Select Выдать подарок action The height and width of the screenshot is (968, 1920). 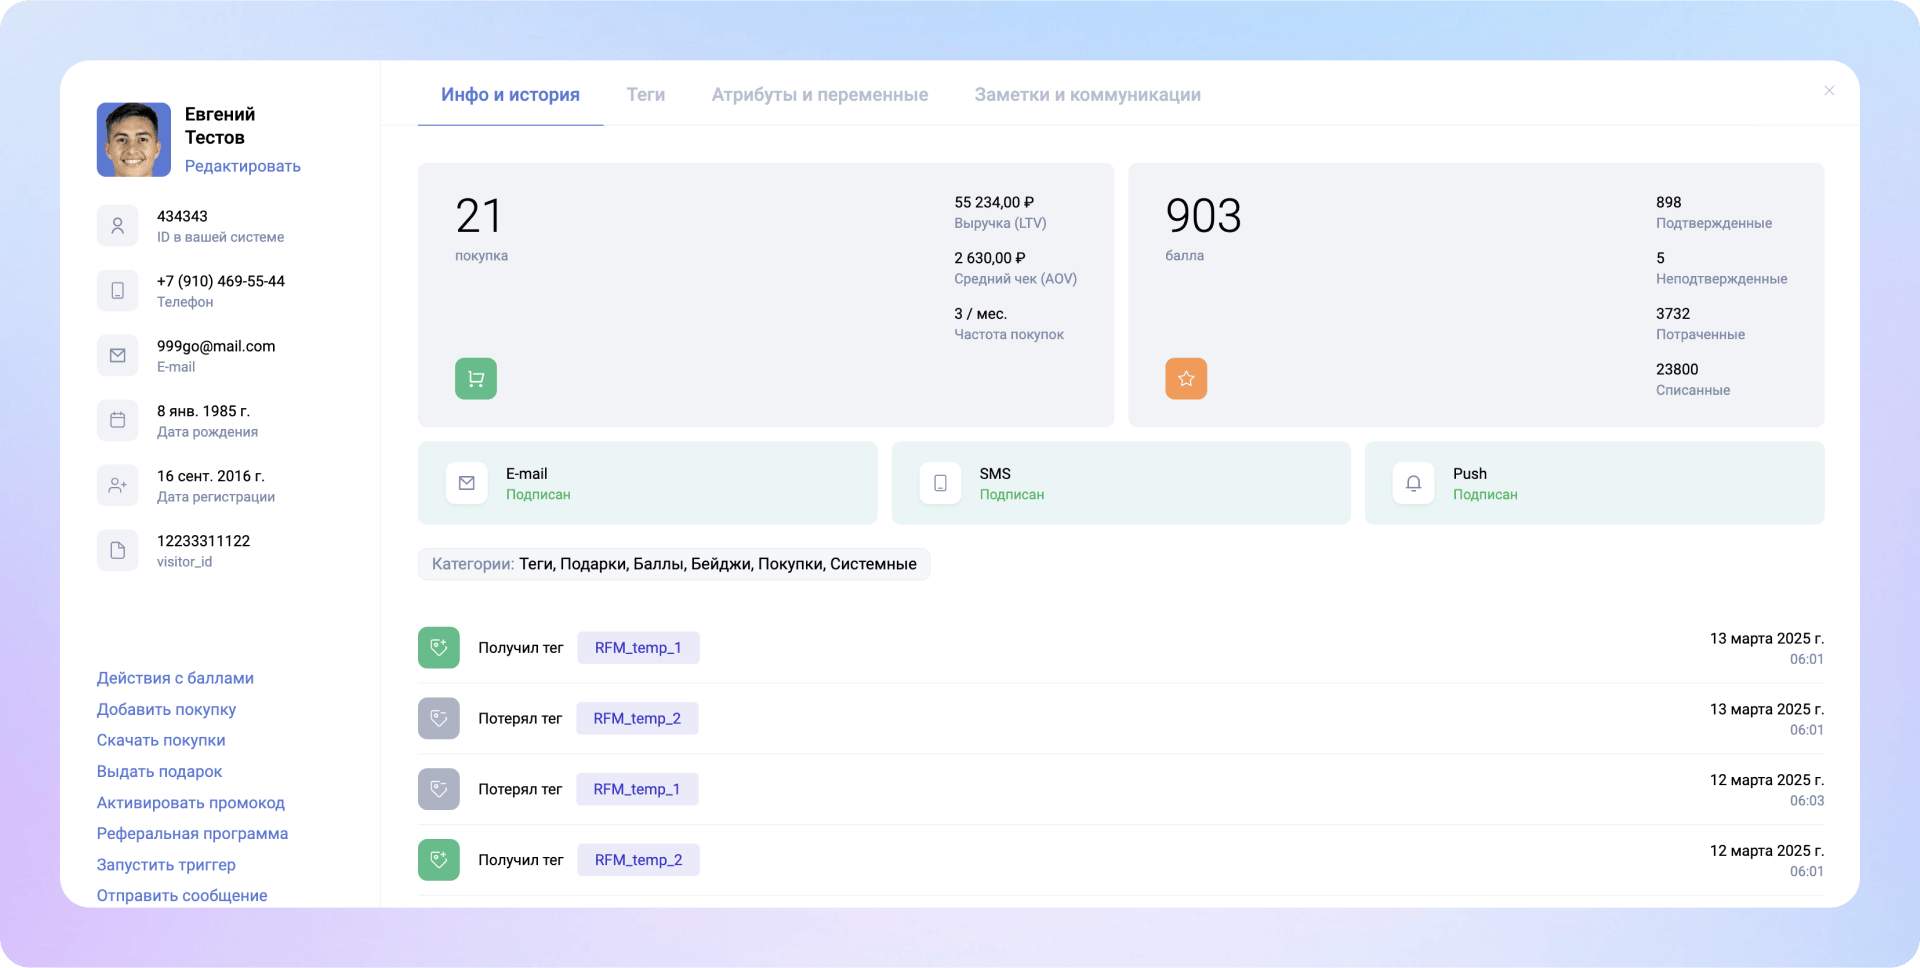pyautogui.click(x=159, y=771)
